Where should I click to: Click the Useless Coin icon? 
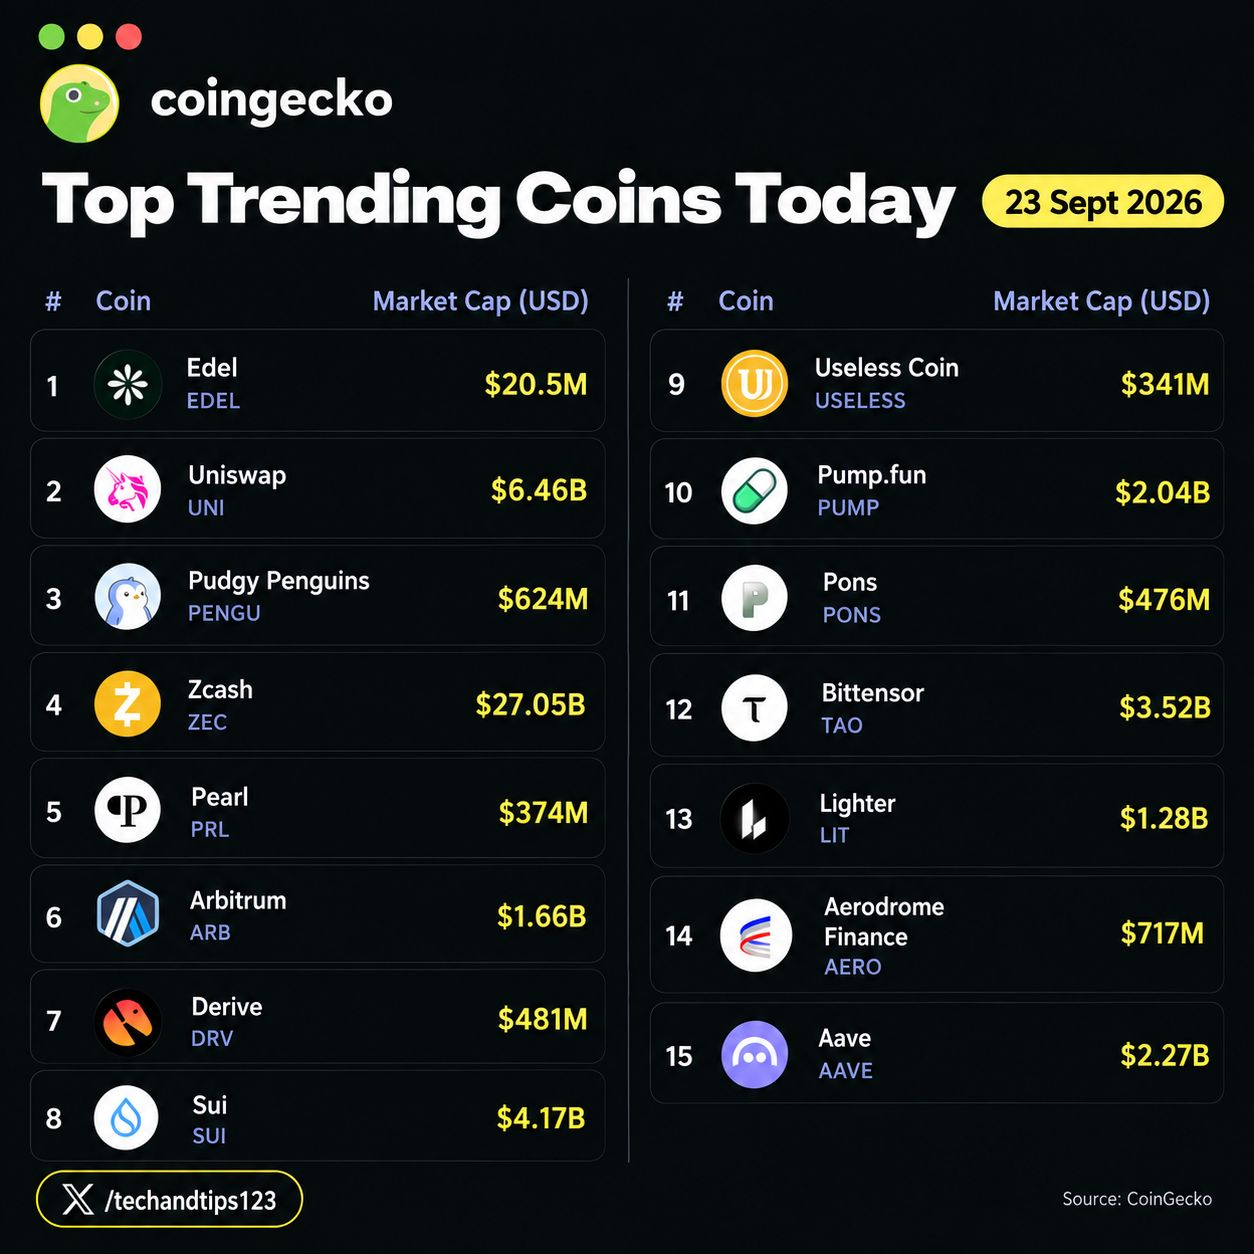coord(754,384)
